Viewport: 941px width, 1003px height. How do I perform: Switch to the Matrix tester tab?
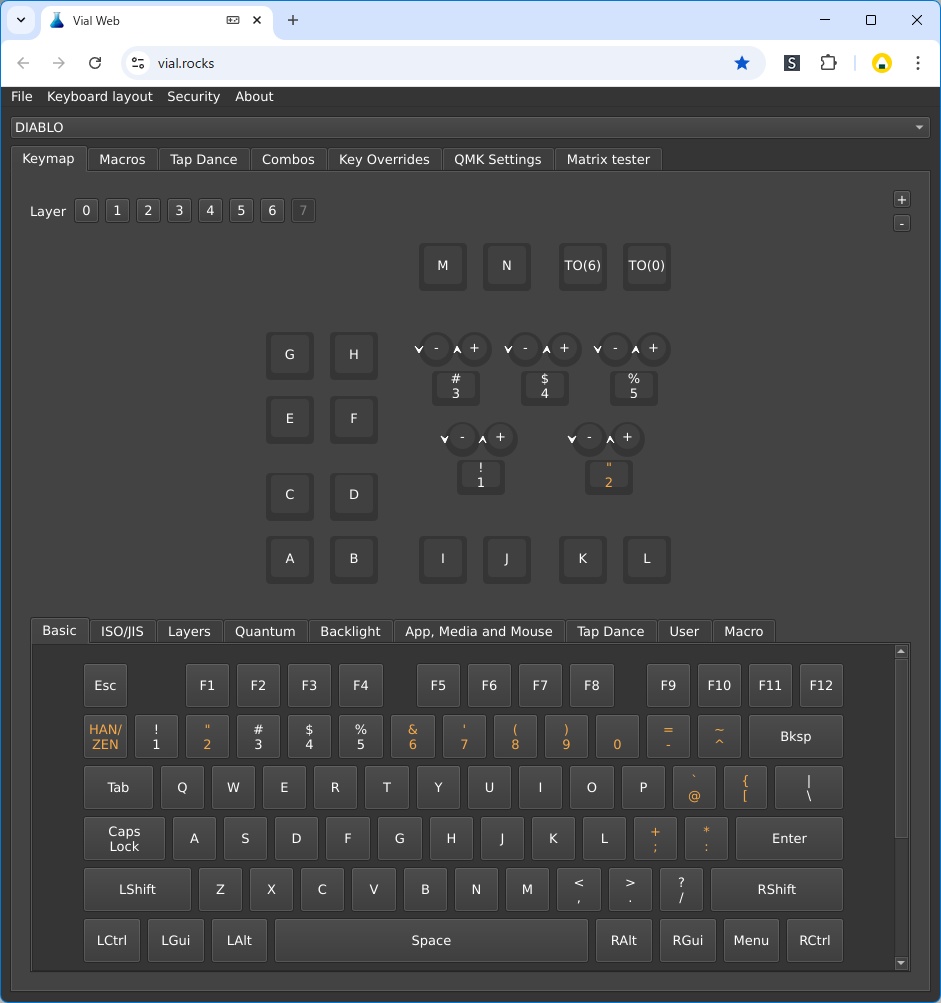(608, 159)
